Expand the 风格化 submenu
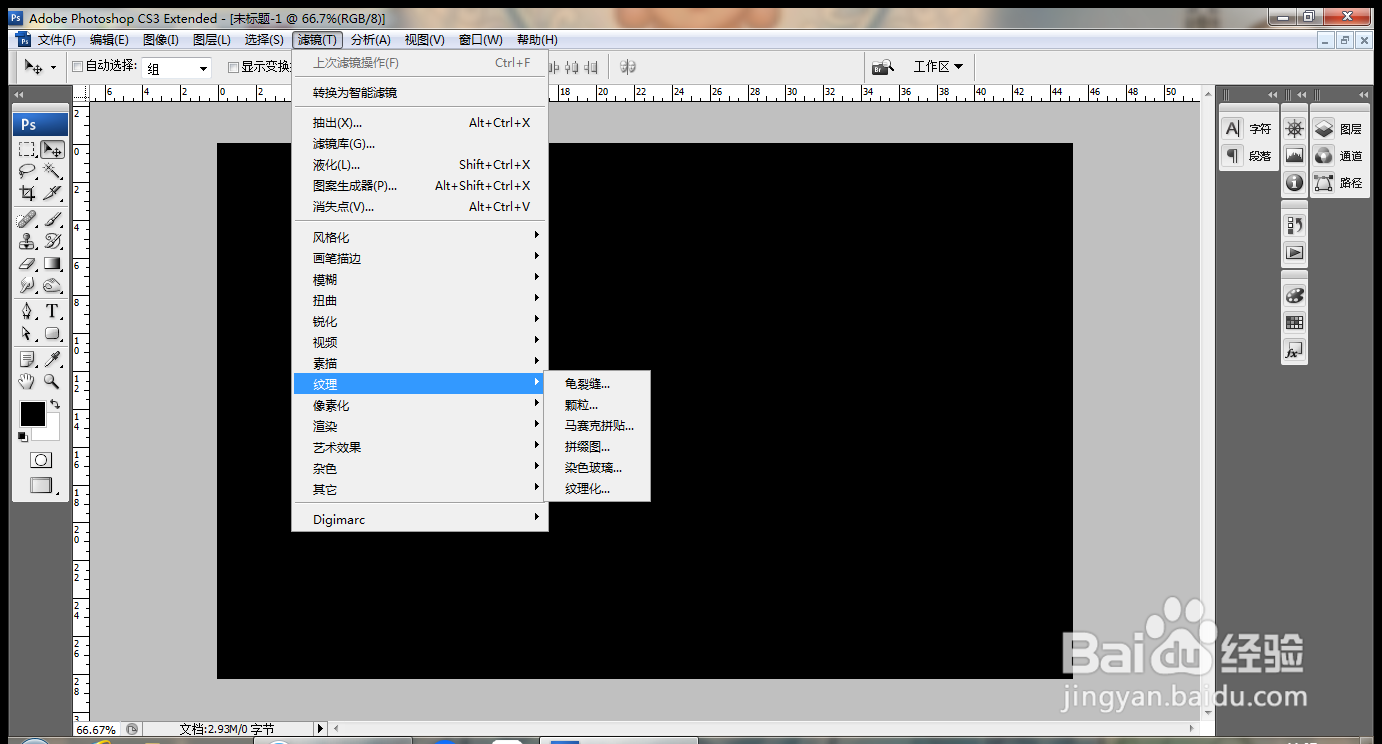Image resolution: width=1382 pixels, height=744 pixels. (x=420, y=237)
